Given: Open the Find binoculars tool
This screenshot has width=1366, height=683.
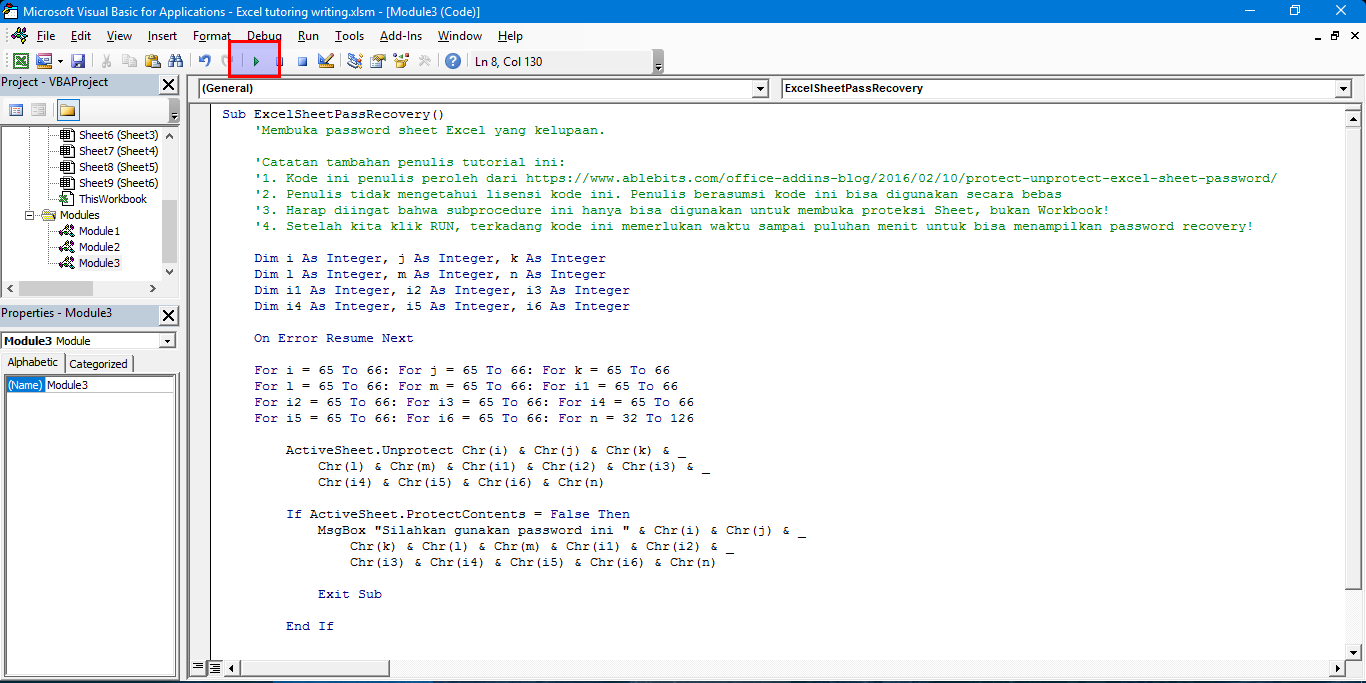Looking at the screenshot, I should pyautogui.click(x=176, y=61).
